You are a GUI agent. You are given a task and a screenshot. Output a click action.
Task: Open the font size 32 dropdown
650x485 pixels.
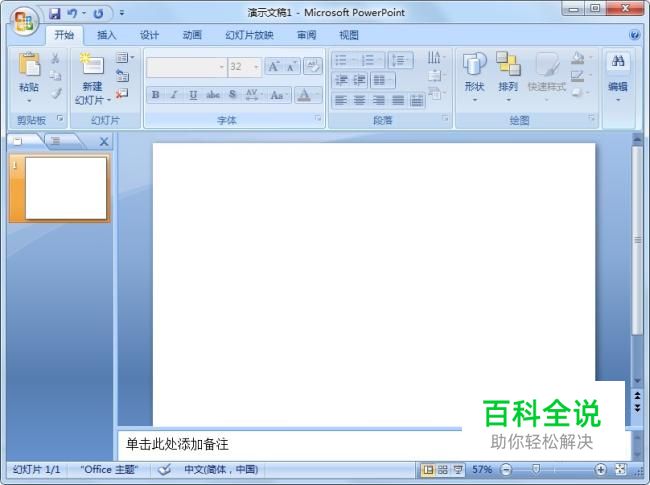pos(256,67)
